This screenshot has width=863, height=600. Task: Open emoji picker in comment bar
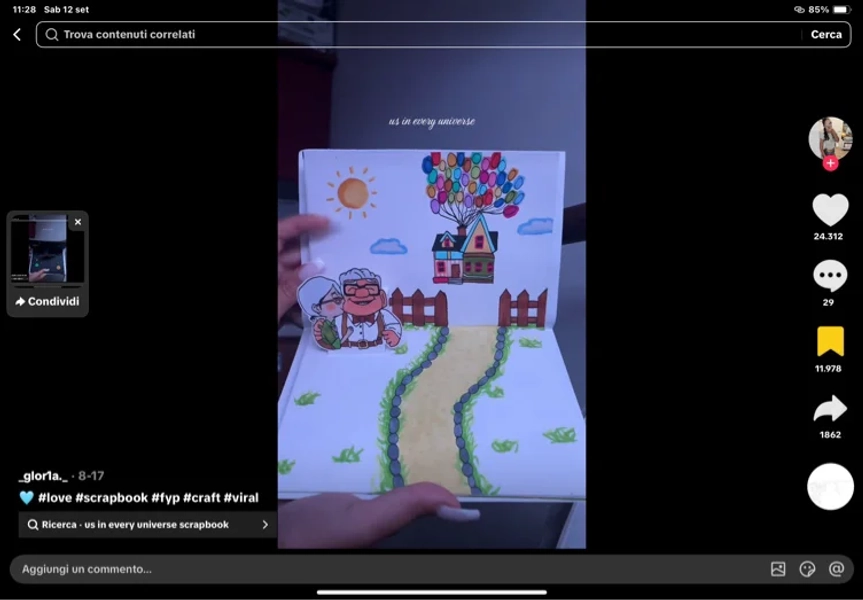pos(807,569)
